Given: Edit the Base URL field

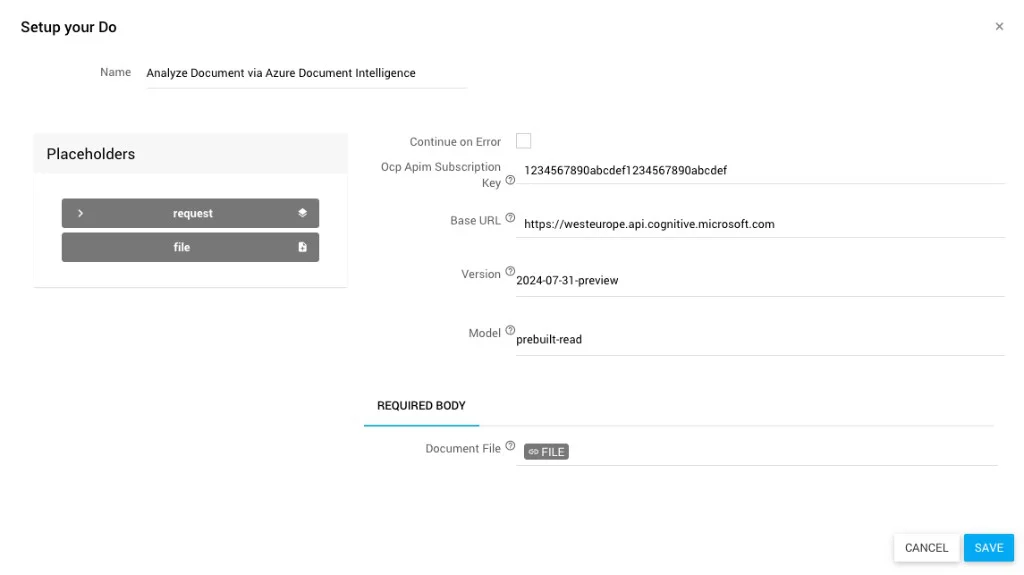Looking at the screenshot, I should coord(760,224).
